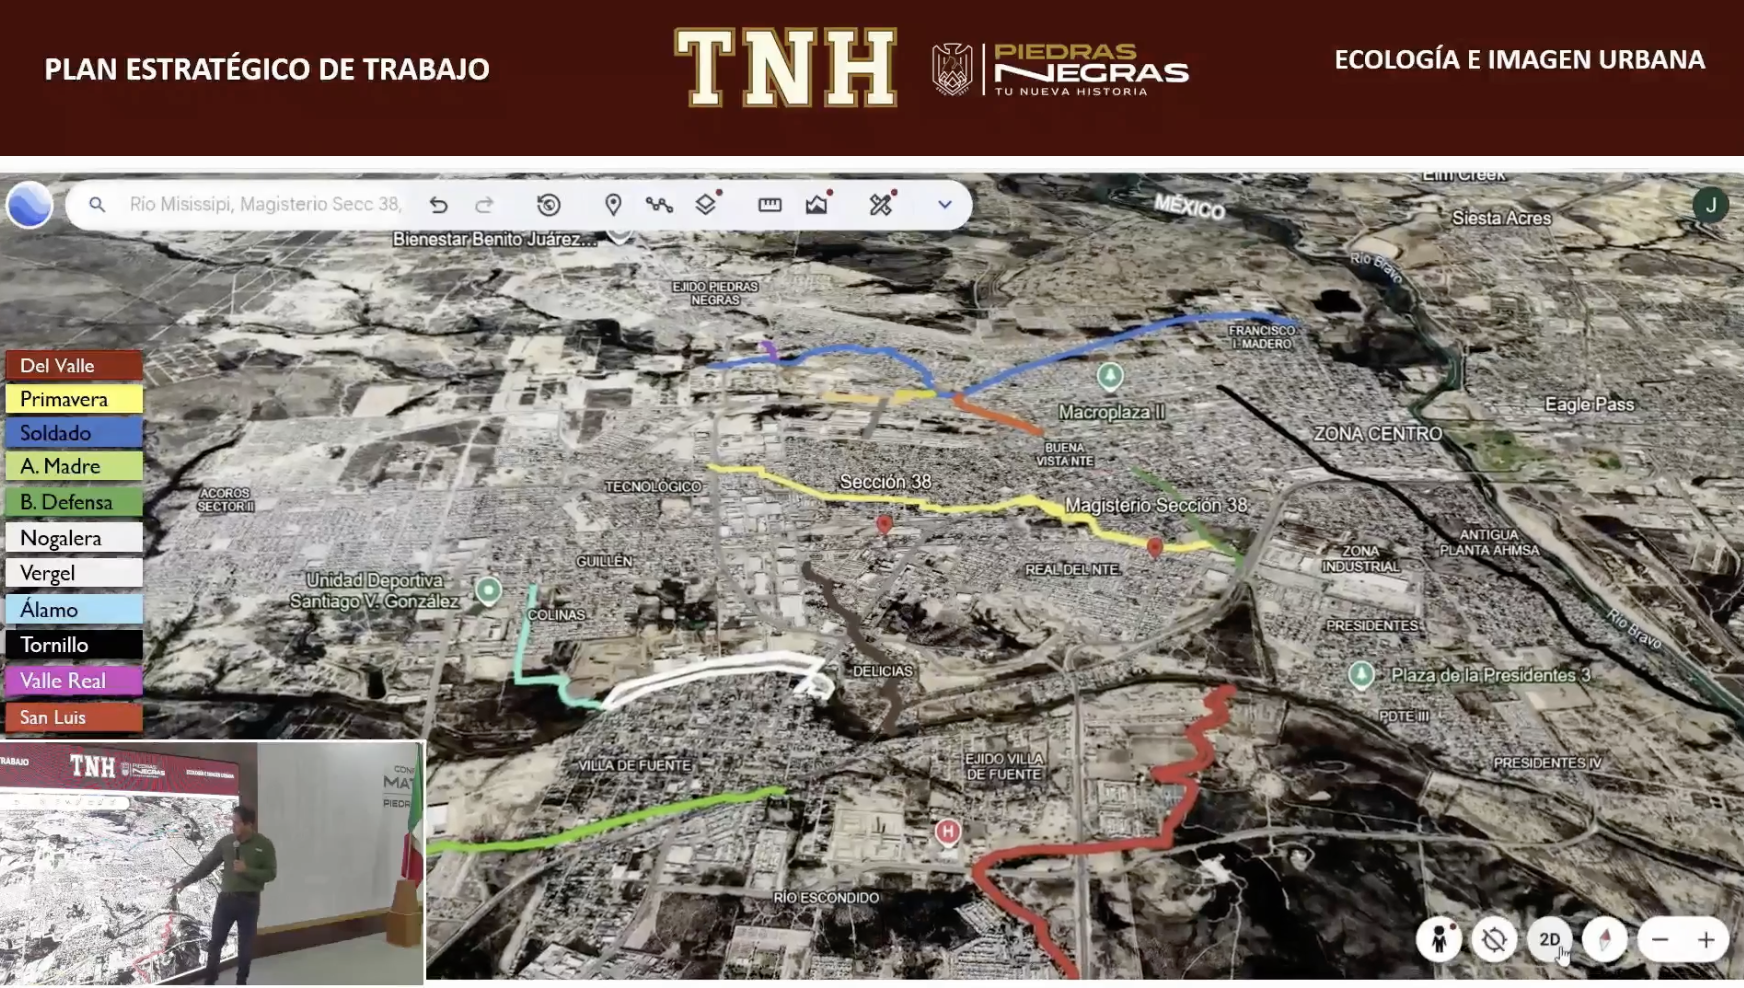1744x988 pixels.
Task: Click the zoom out minus button
Action: click(1660, 940)
